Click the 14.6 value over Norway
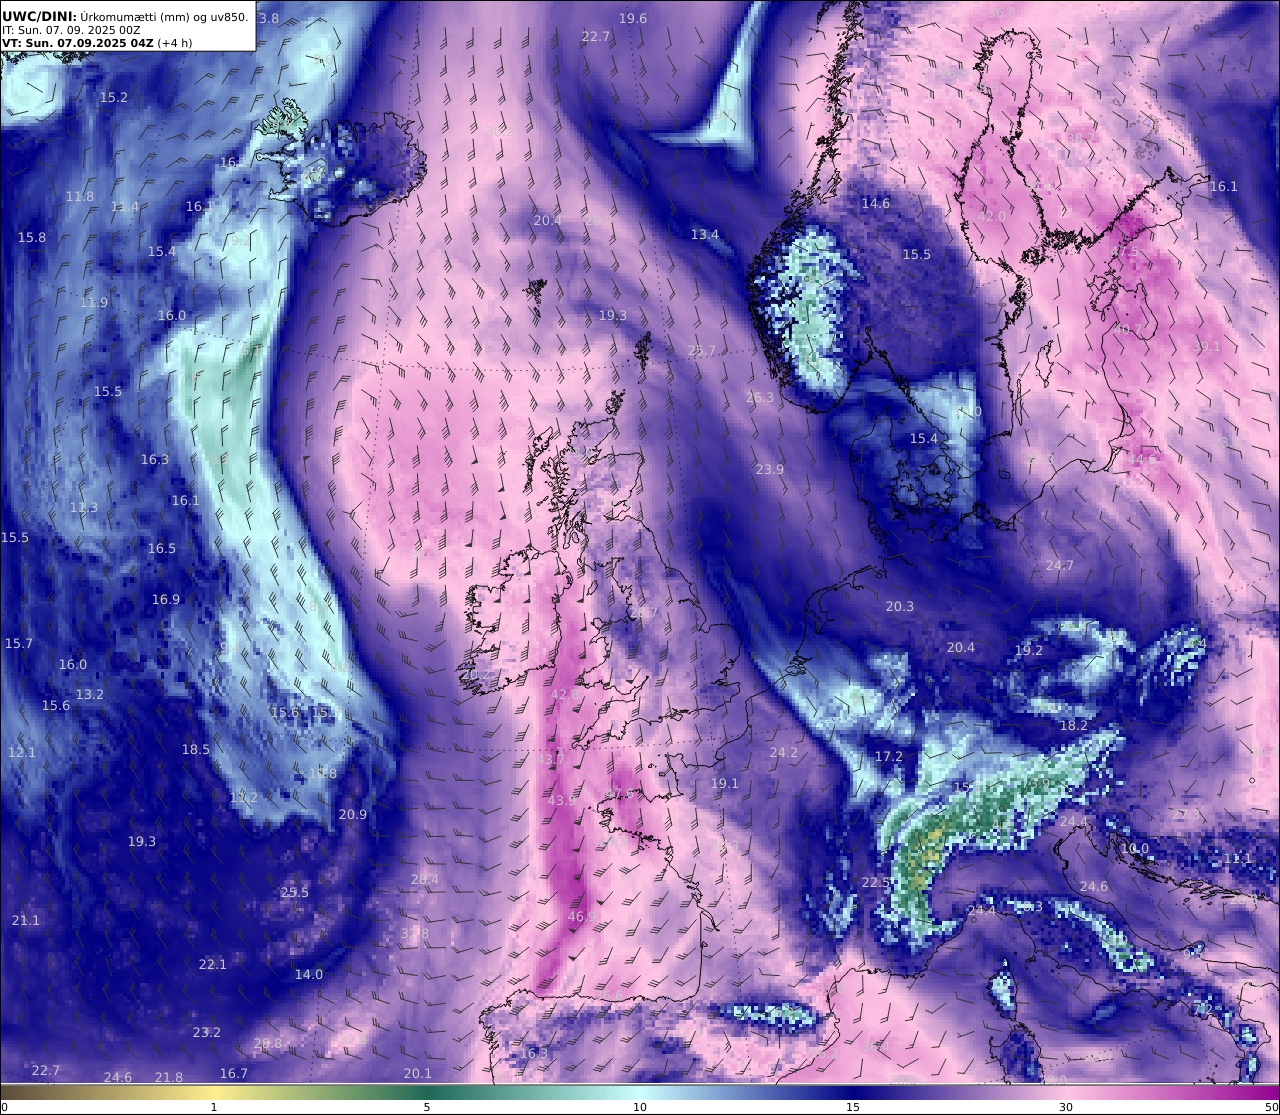Image resolution: width=1280 pixels, height=1115 pixels. coord(876,204)
